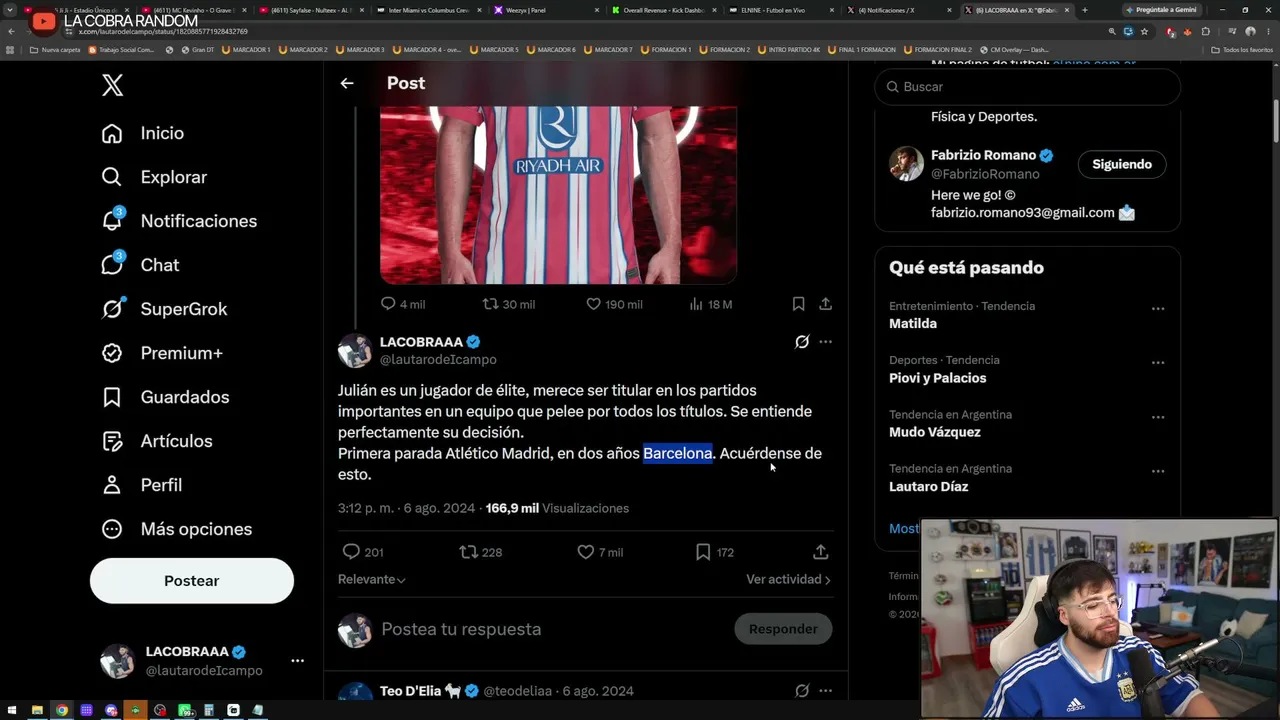Click the Artículos icon in sidebar
This screenshot has height=720, width=1280.
coord(112,441)
